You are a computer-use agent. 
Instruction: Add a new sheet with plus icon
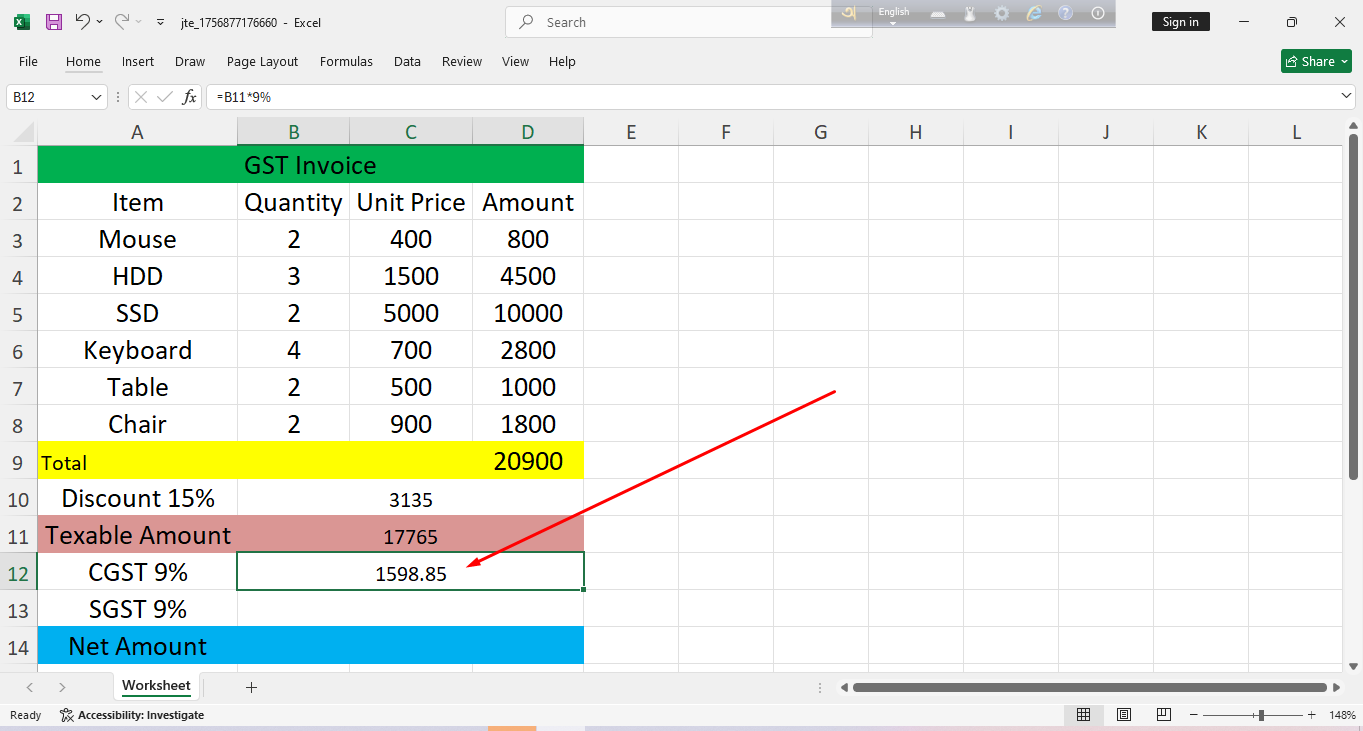[251, 687]
